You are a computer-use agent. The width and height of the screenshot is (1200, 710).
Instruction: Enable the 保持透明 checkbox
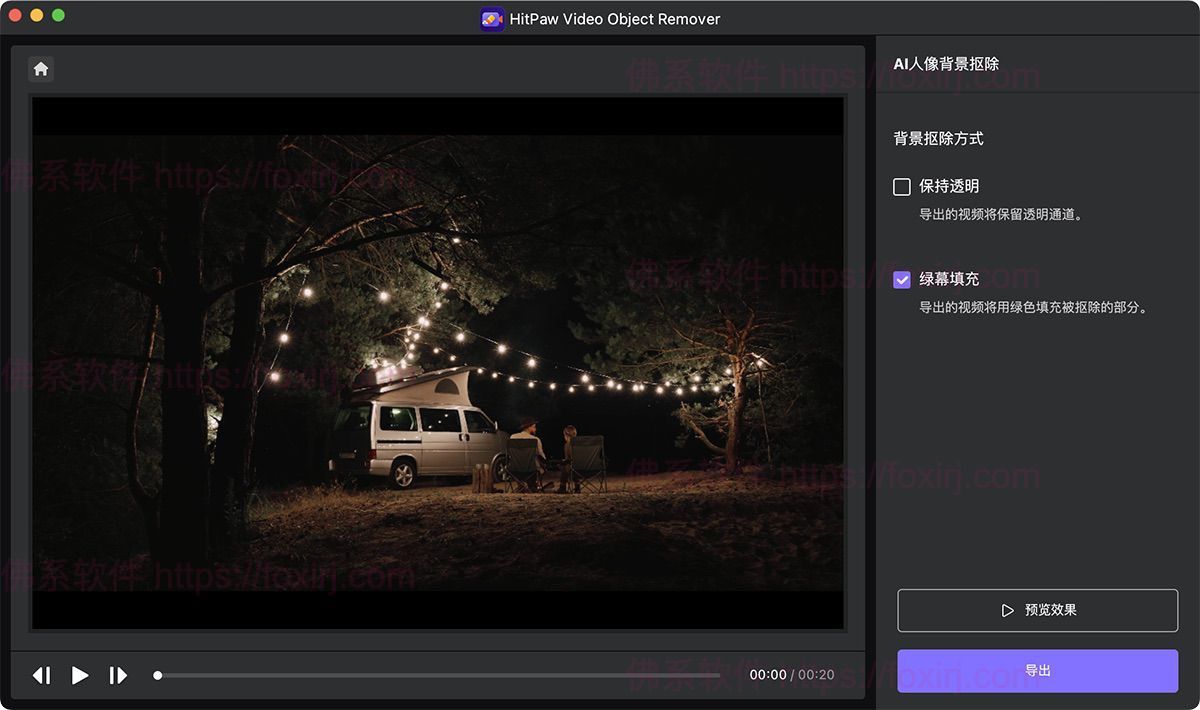coord(902,187)
